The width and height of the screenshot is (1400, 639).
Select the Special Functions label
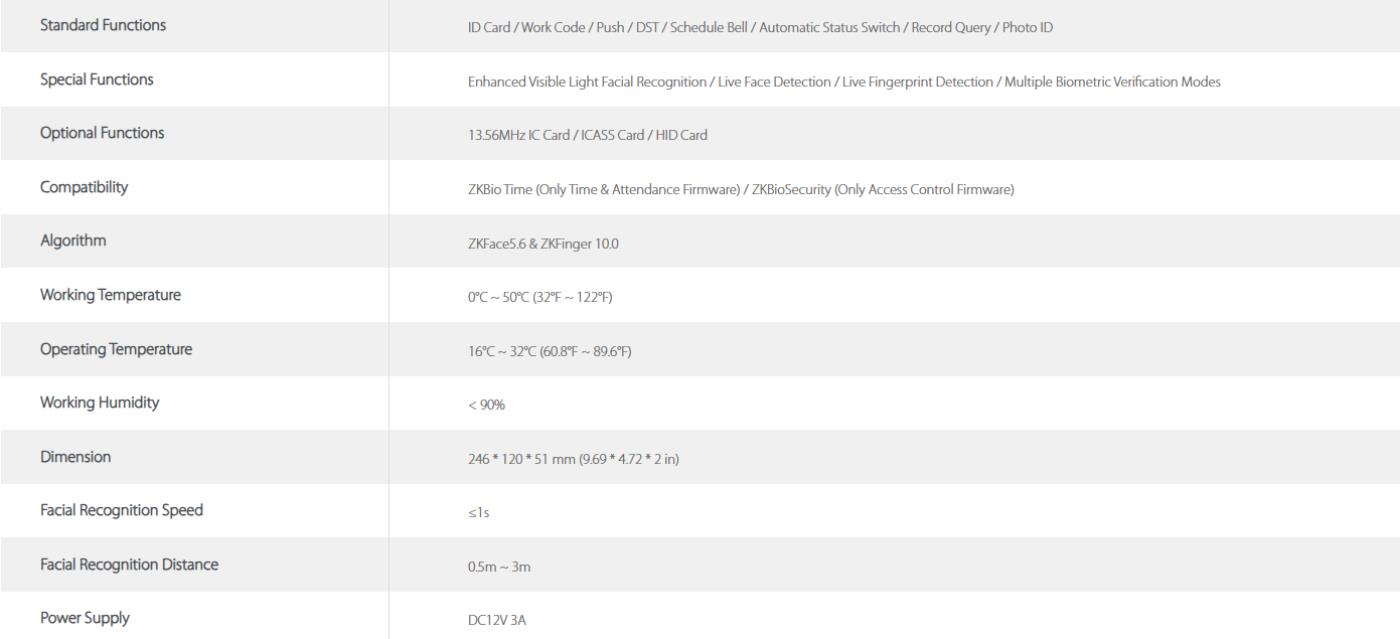[x=97, y=80]
